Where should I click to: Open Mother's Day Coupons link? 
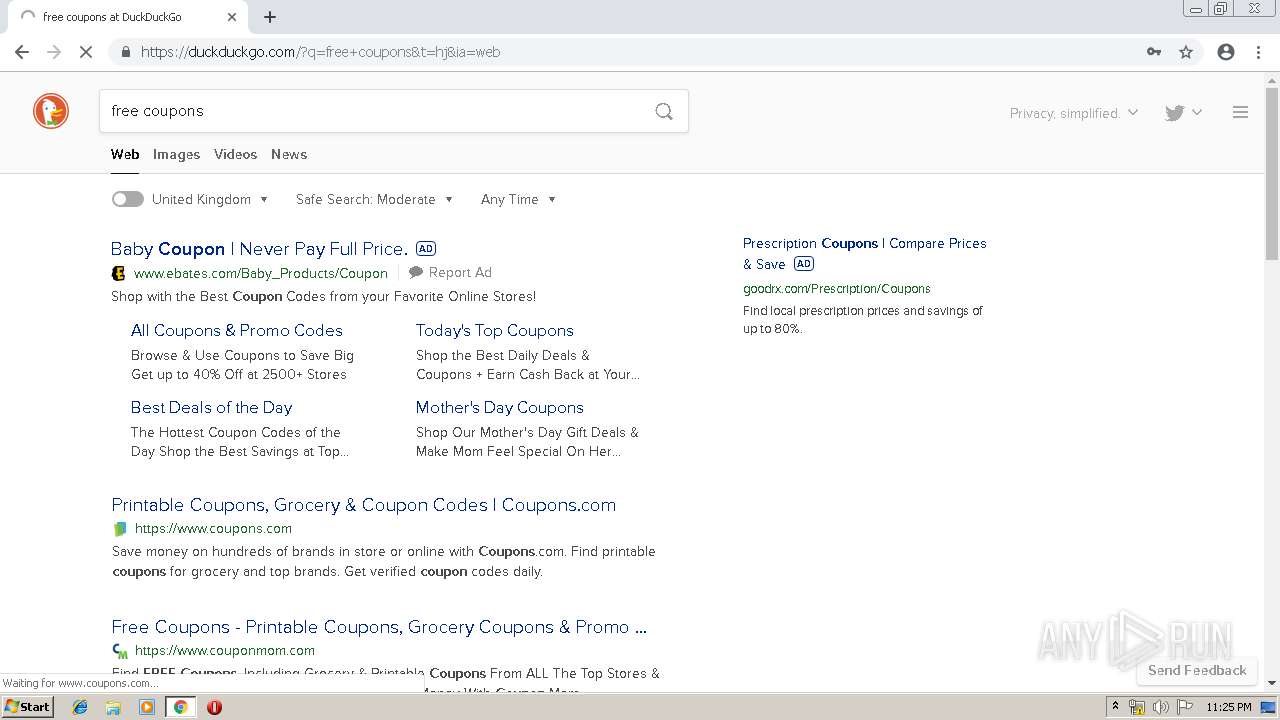point(500,407)
